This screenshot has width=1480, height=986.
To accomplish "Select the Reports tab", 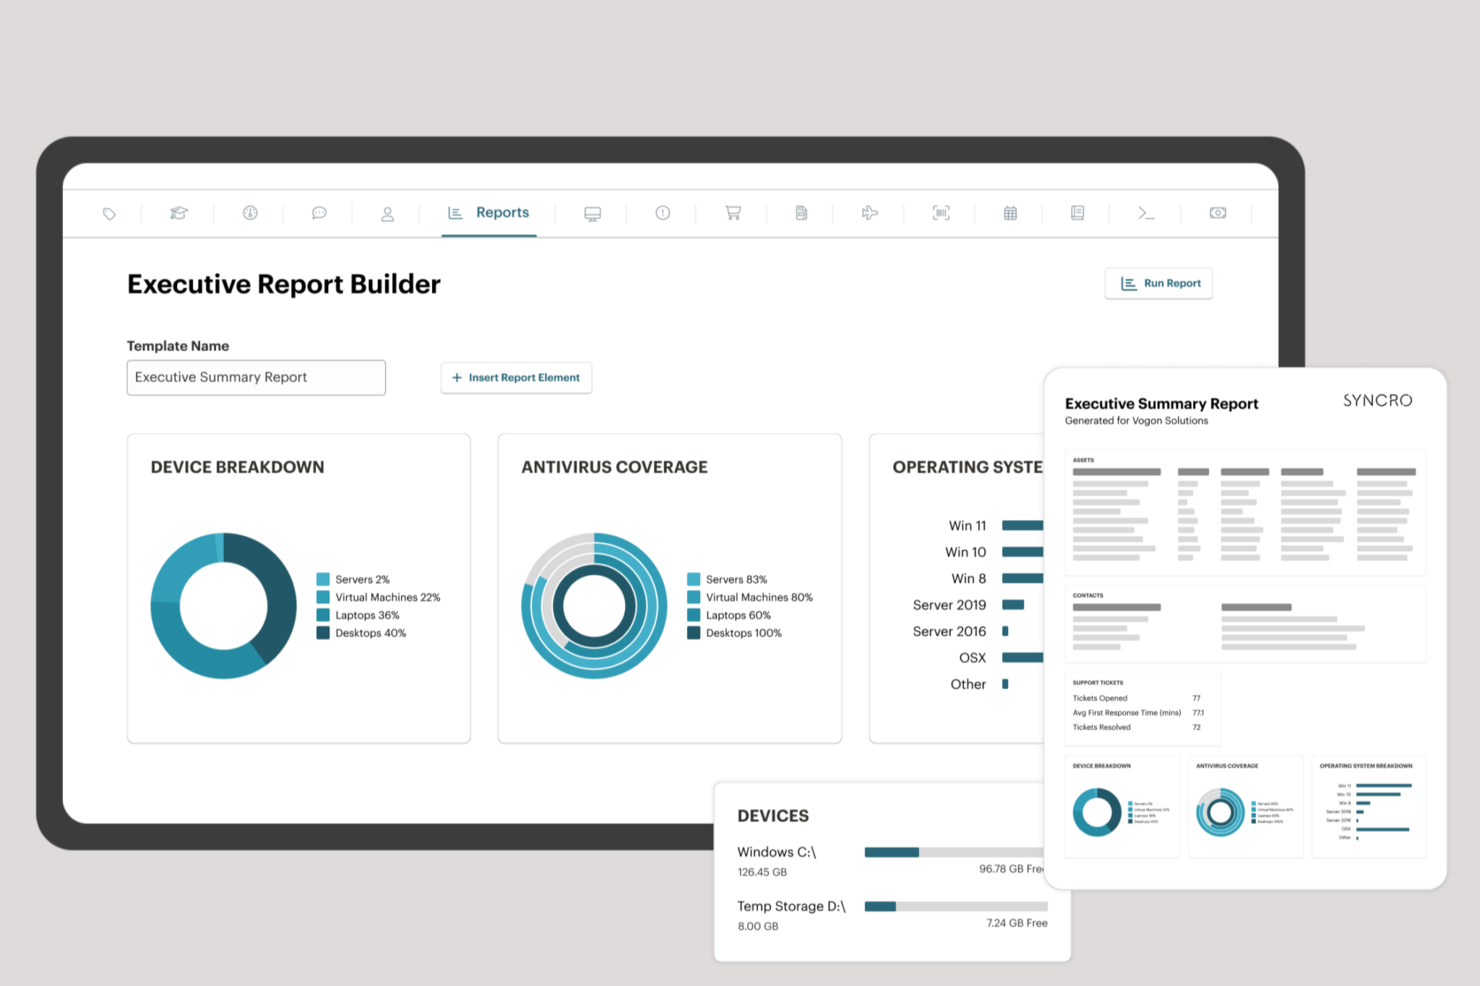I will pyautogui.click(x=489, y=213).
